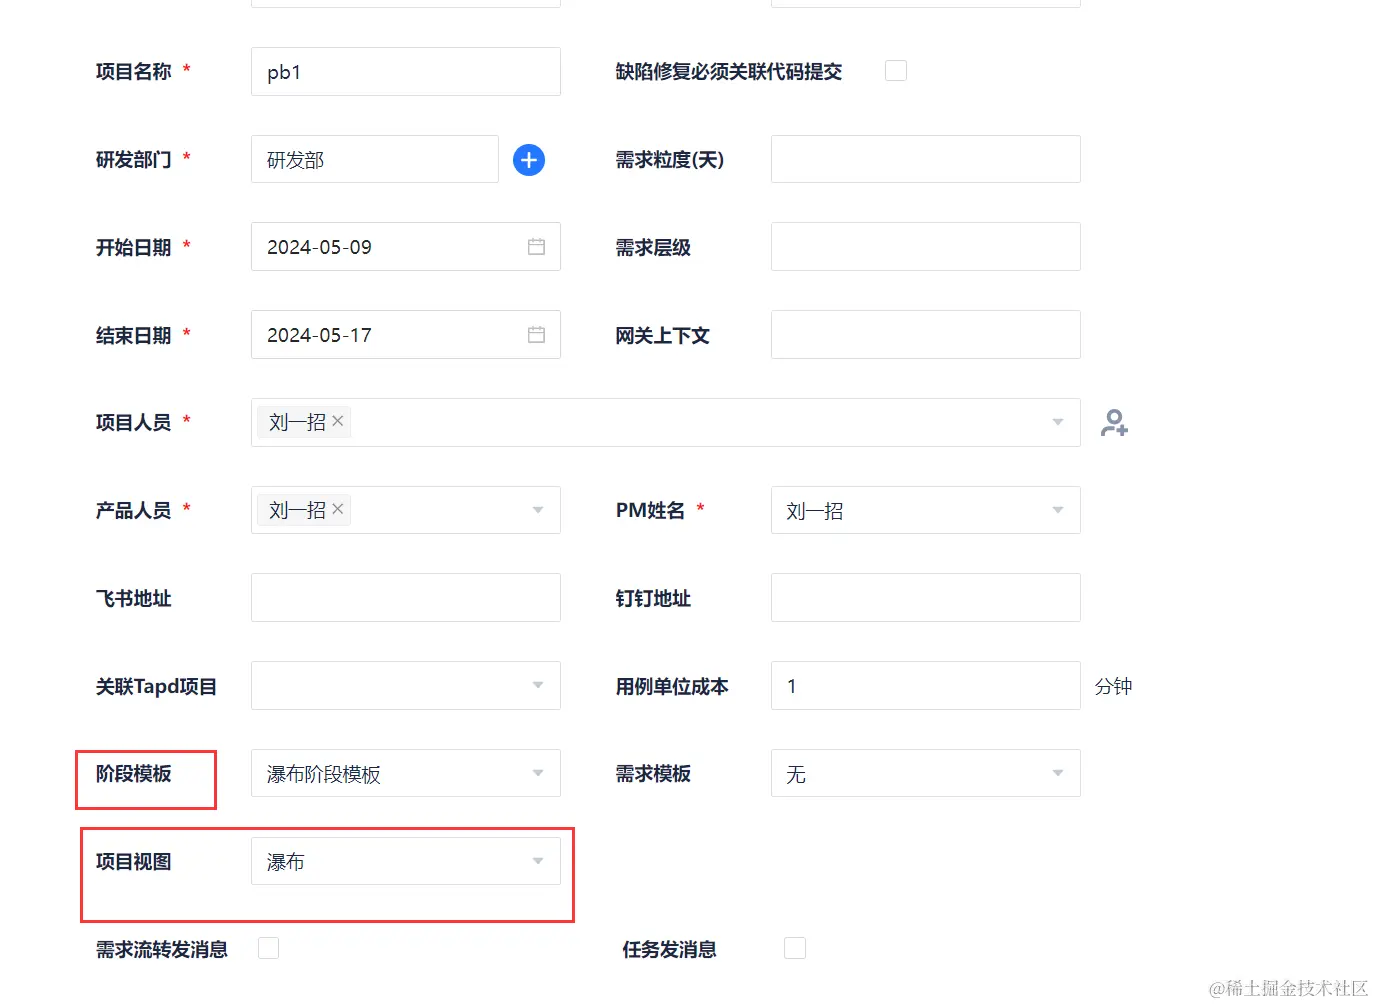Enable the 需求流转发消息 checkbox
The height and width of the screenshot is (1005, 1375).
click(x=268, y=948)
